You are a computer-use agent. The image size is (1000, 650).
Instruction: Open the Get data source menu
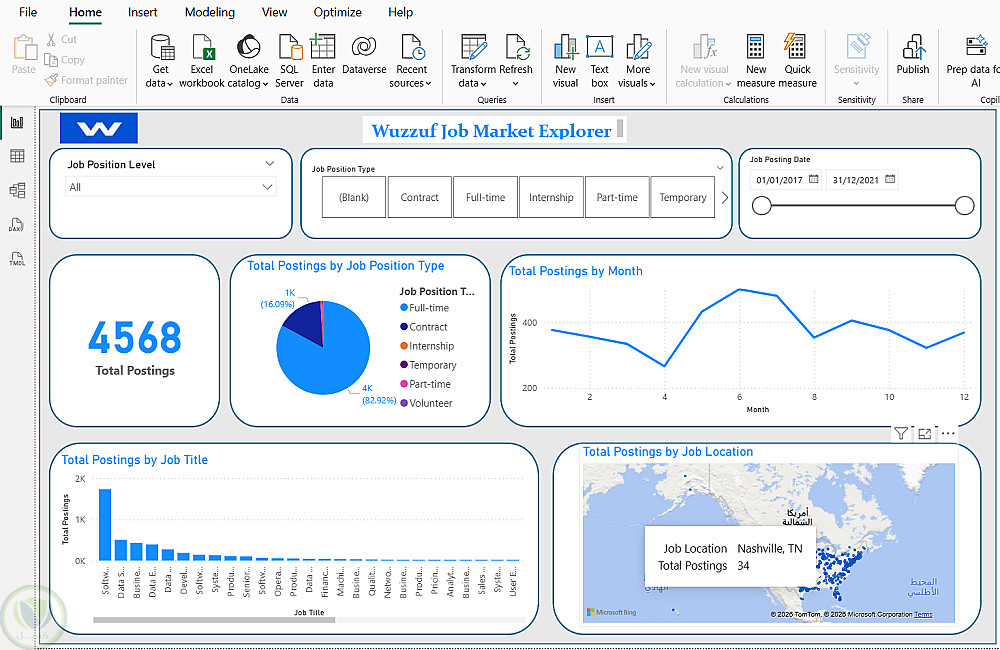point(160,61)
